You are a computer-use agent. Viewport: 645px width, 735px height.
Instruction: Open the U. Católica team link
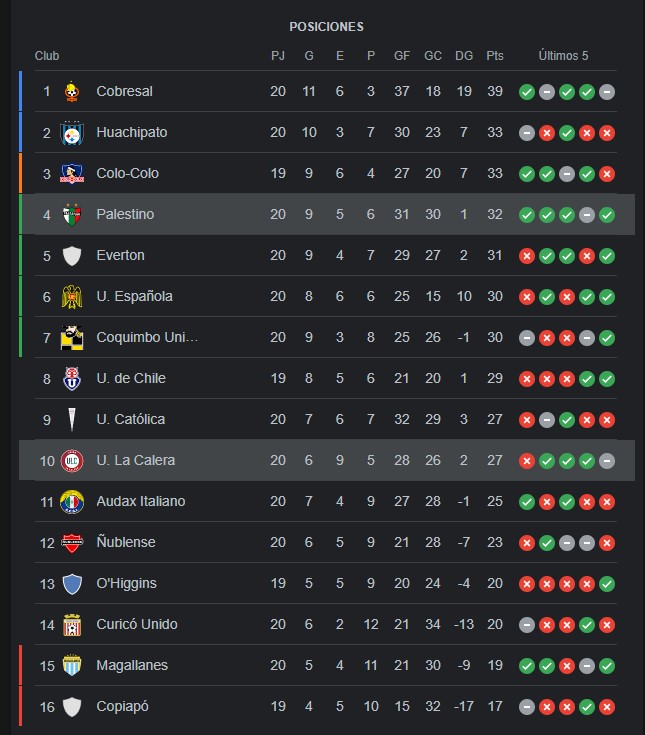point(131,420)
